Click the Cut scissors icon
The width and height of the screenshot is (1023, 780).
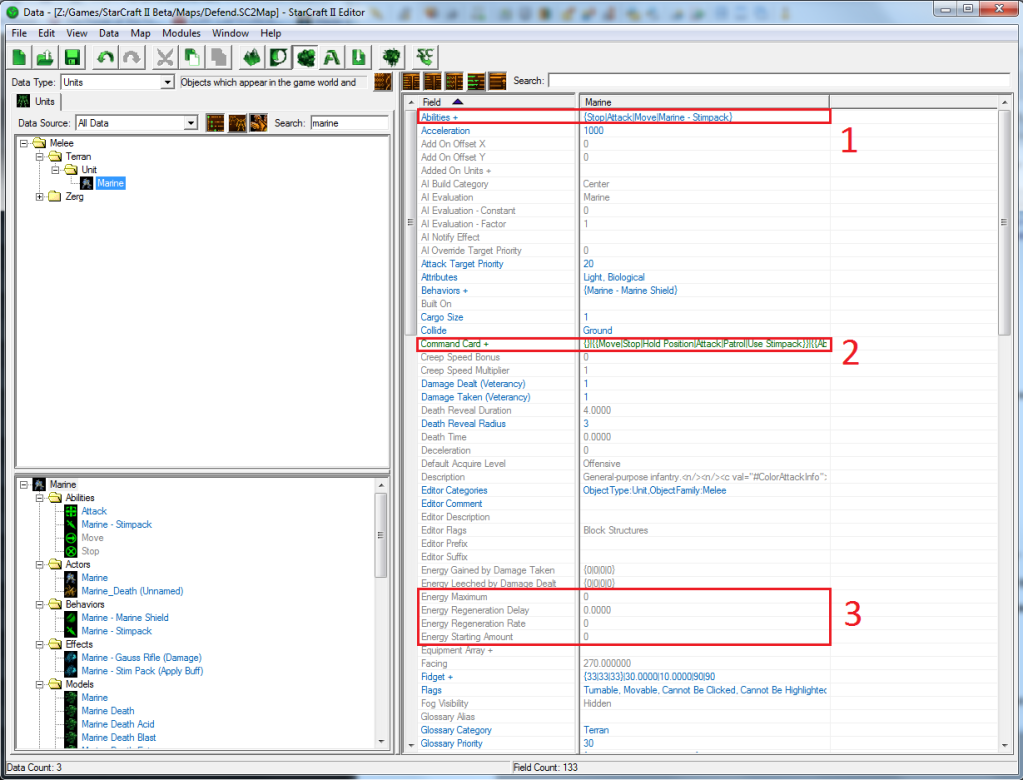coord(165,58)
